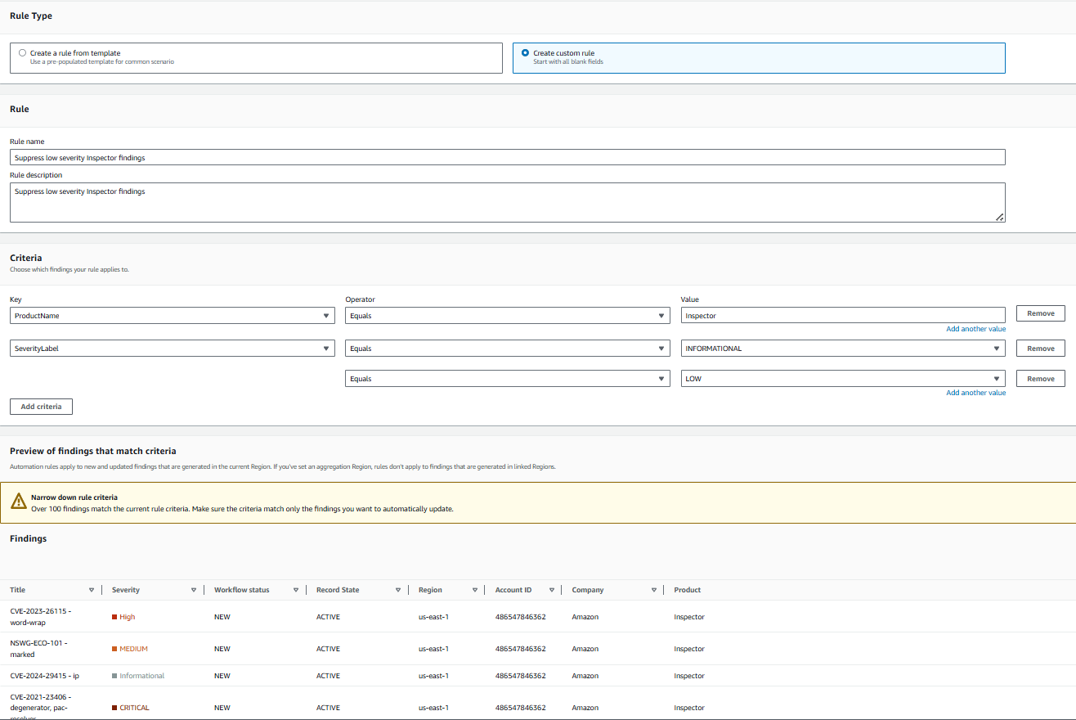This screenshot has width=1076, height=720.
Task: Click the Product column header
Action: pyautogui.click(x=687, y=590)
